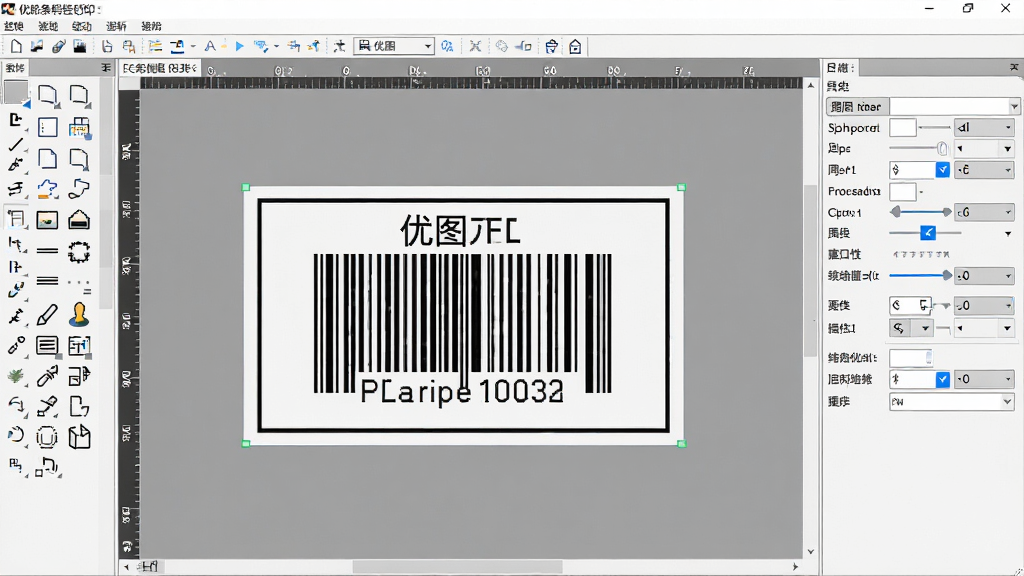This screenshot has height=576, width=1024.
Task: Click the gray button at properties panel top-left
Action: (x=857, y=106)
